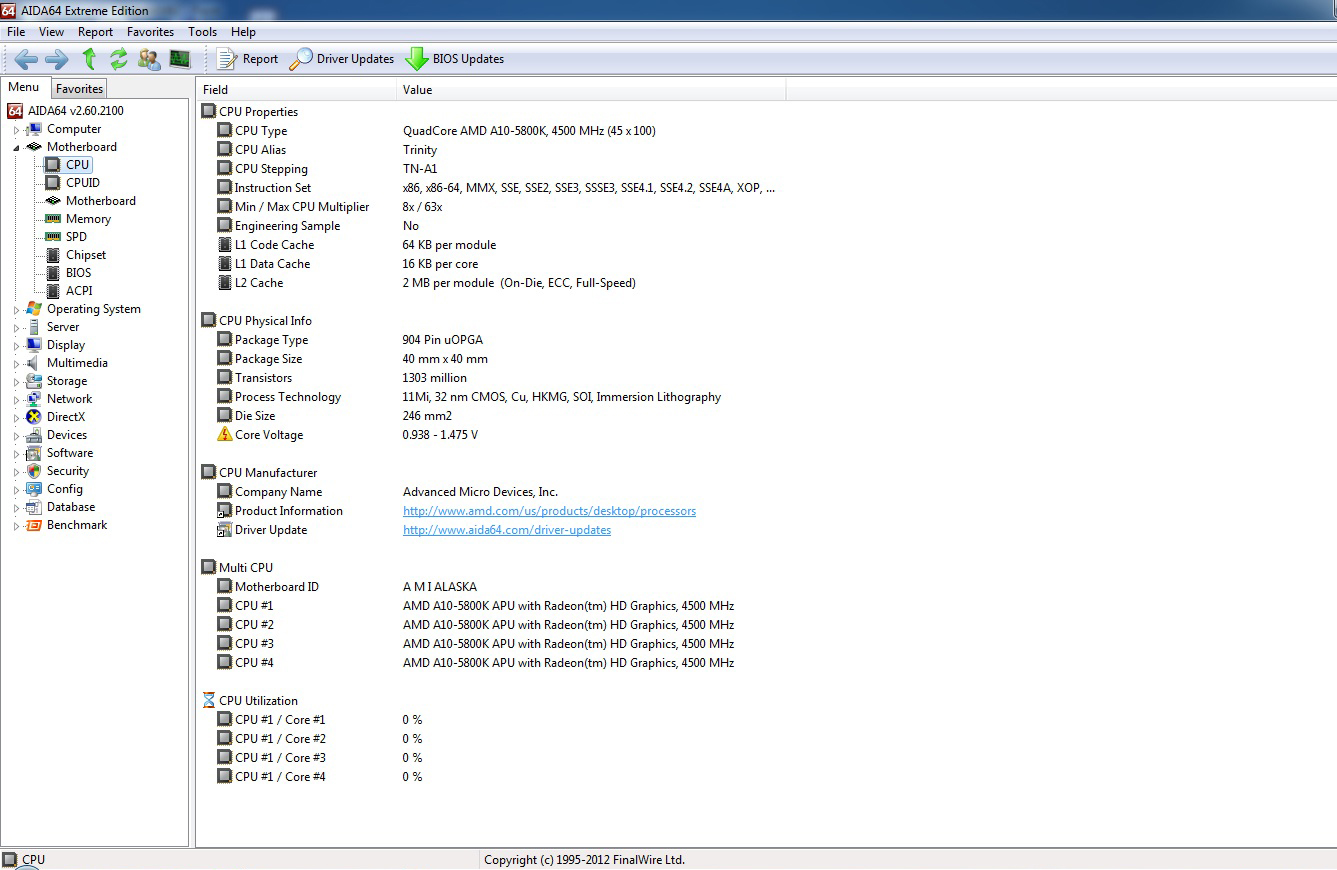
Task: Open the Benchmark category in tree
Action: coord(67,525)
